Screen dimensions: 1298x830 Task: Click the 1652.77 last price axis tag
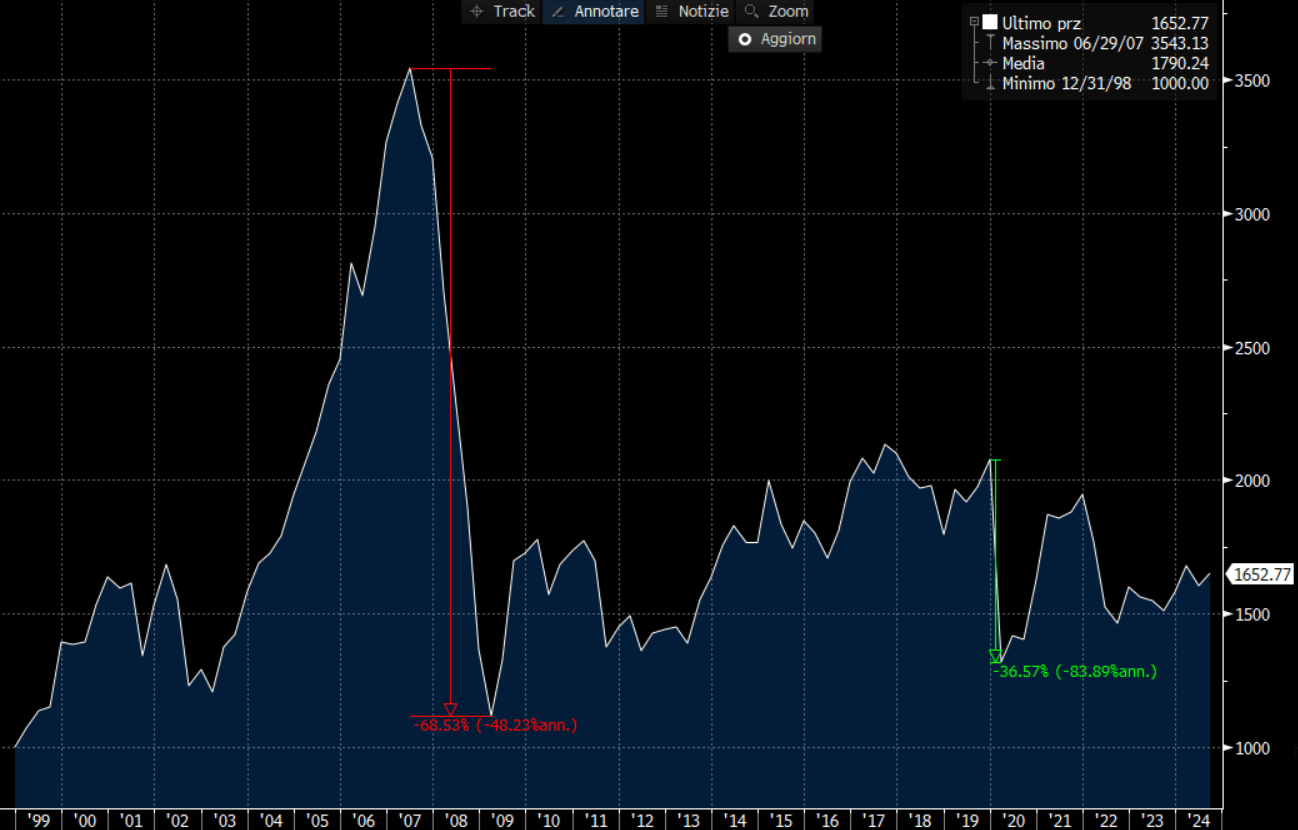(x=1262, y=574)
